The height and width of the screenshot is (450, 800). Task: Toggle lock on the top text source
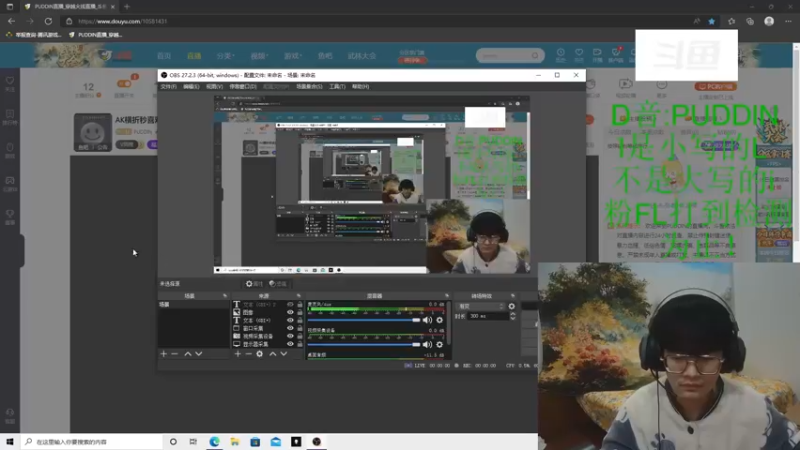tap(299, 304)
